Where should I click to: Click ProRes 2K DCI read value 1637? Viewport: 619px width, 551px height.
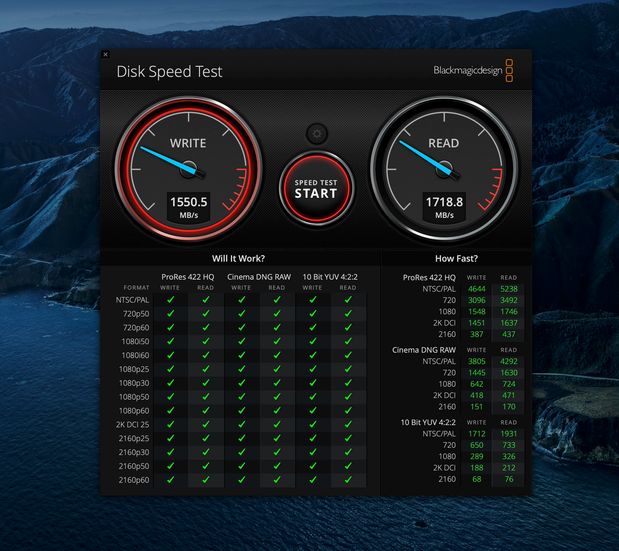[509, 323]
